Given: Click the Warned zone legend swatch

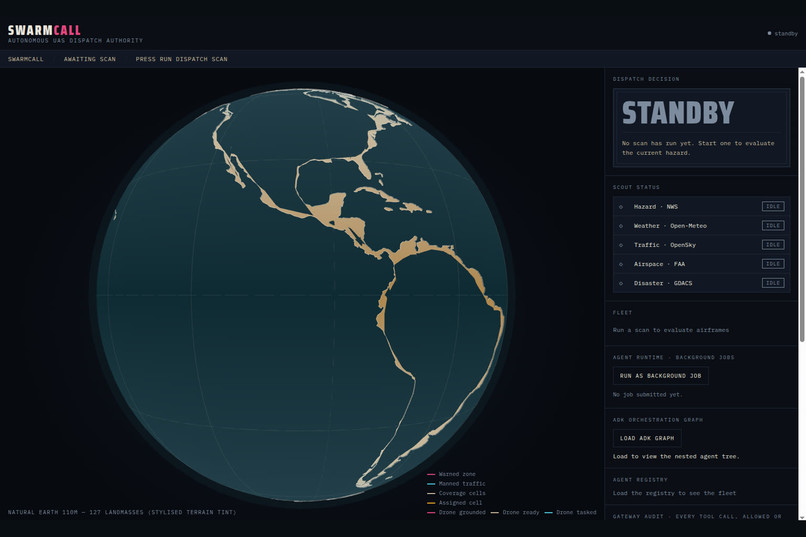Looking at the screenshot, I should [431, 474].
